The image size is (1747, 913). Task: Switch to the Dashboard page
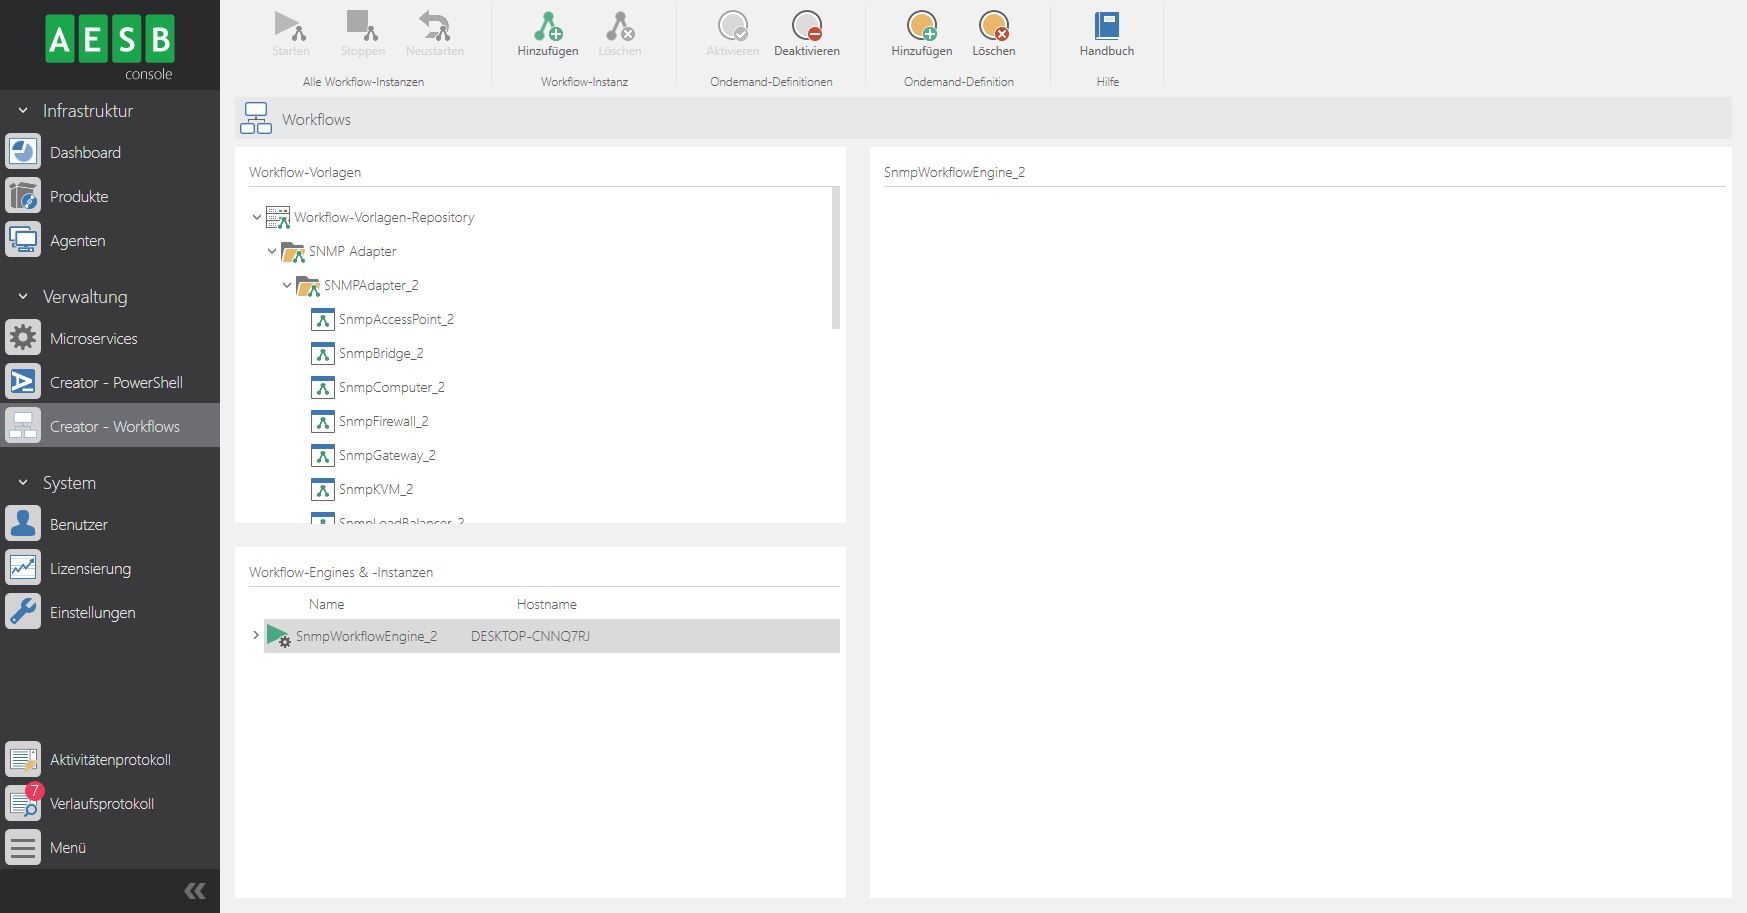tap(85, 152)
